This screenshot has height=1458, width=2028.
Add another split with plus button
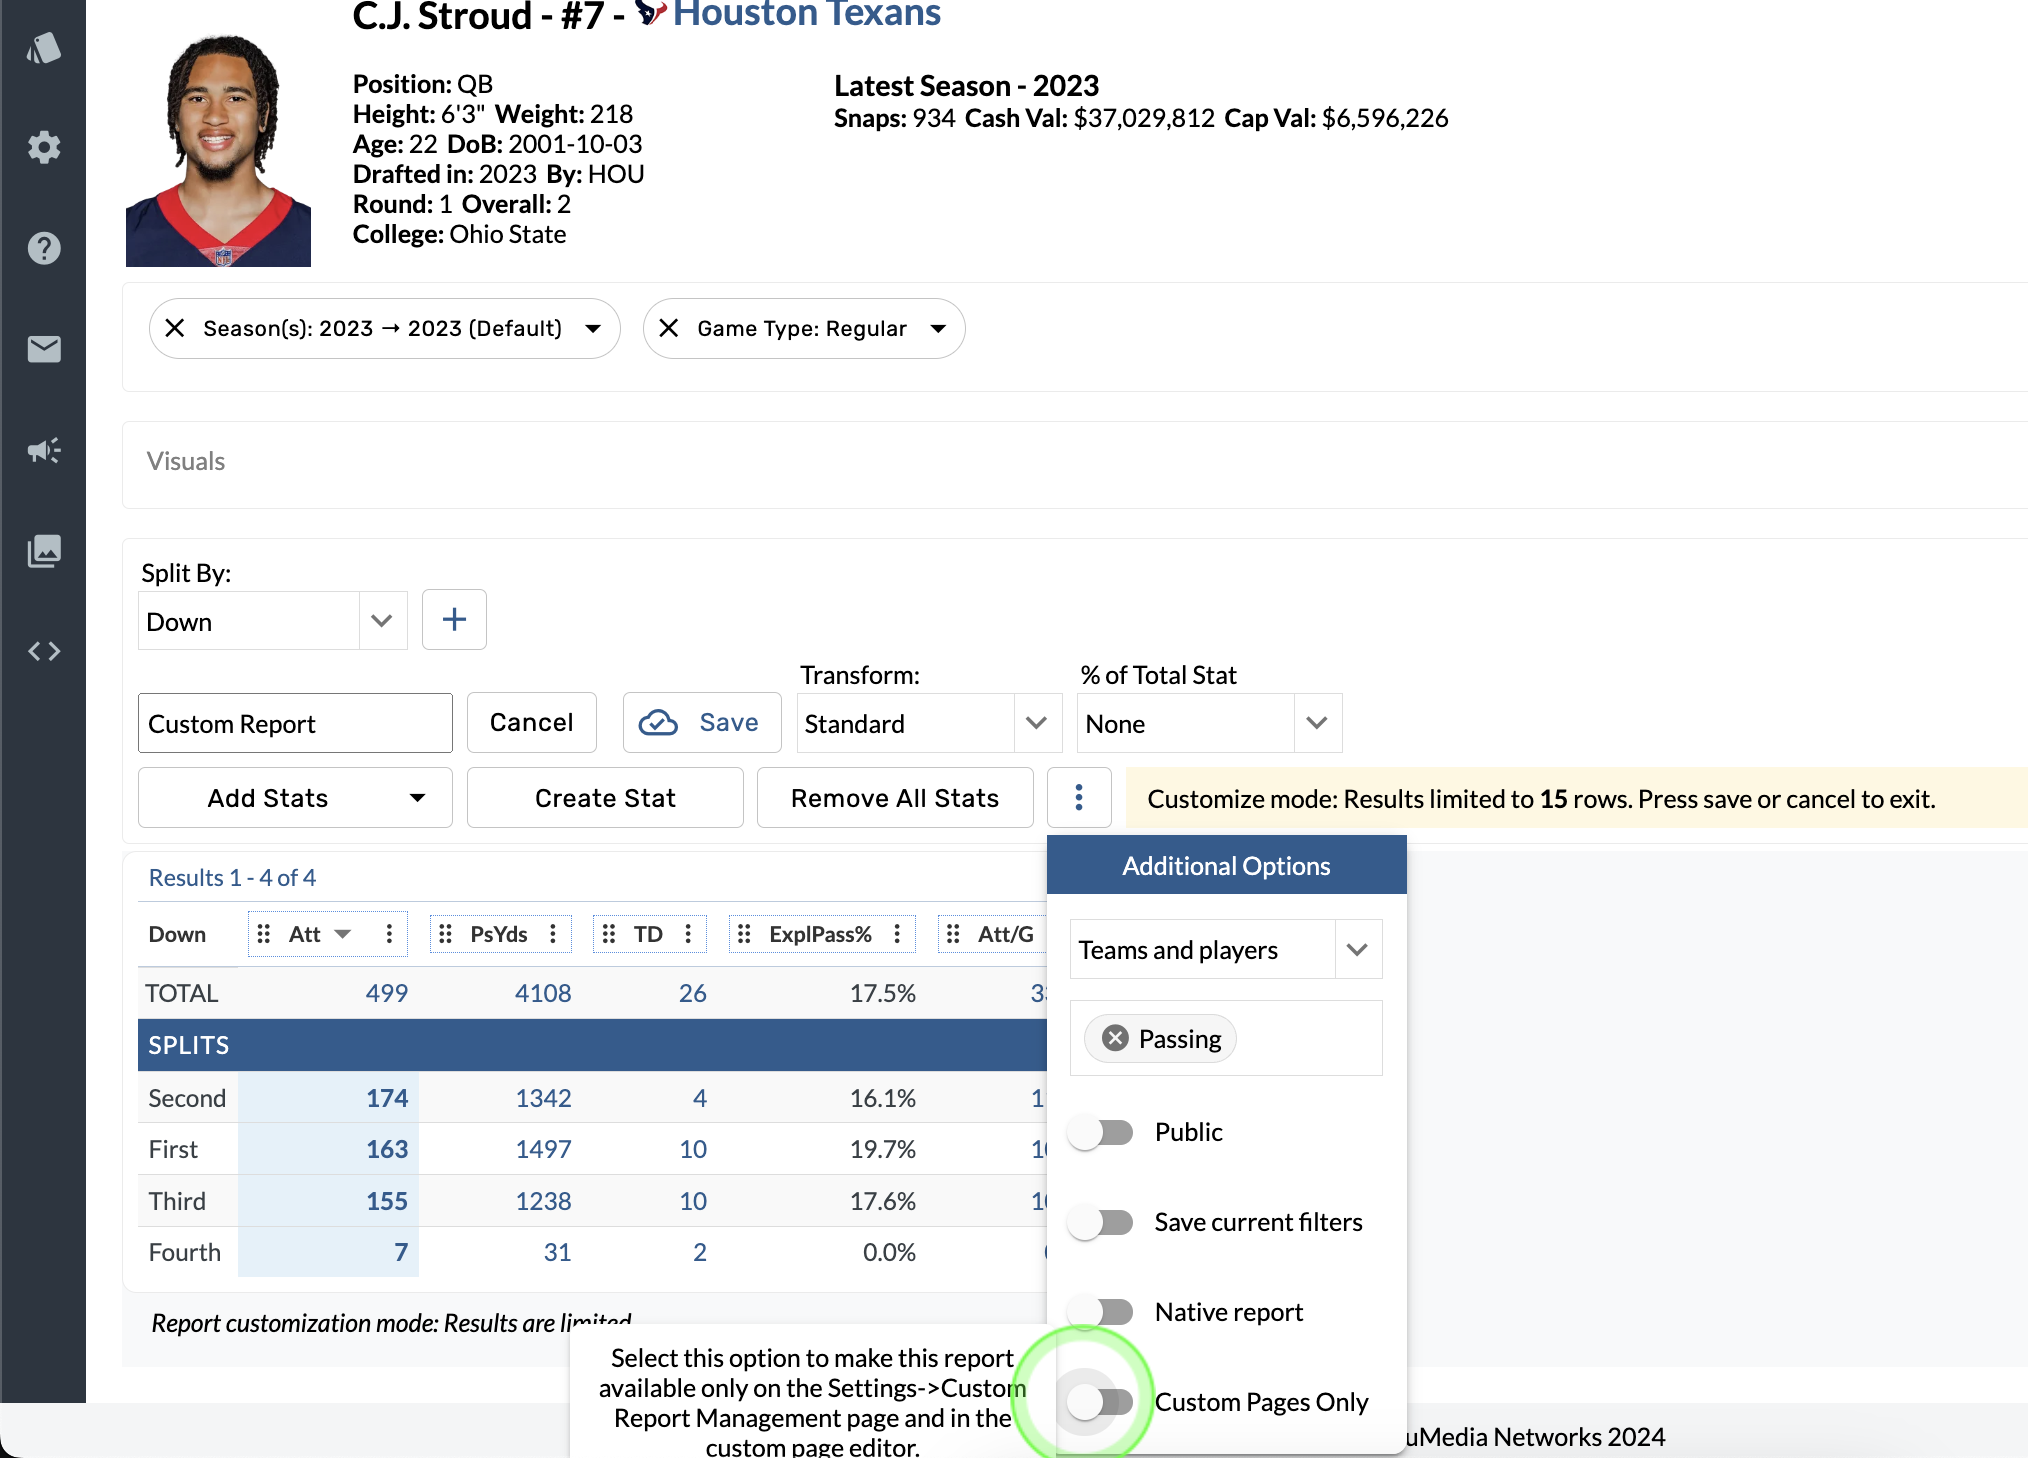pos(454,620)
